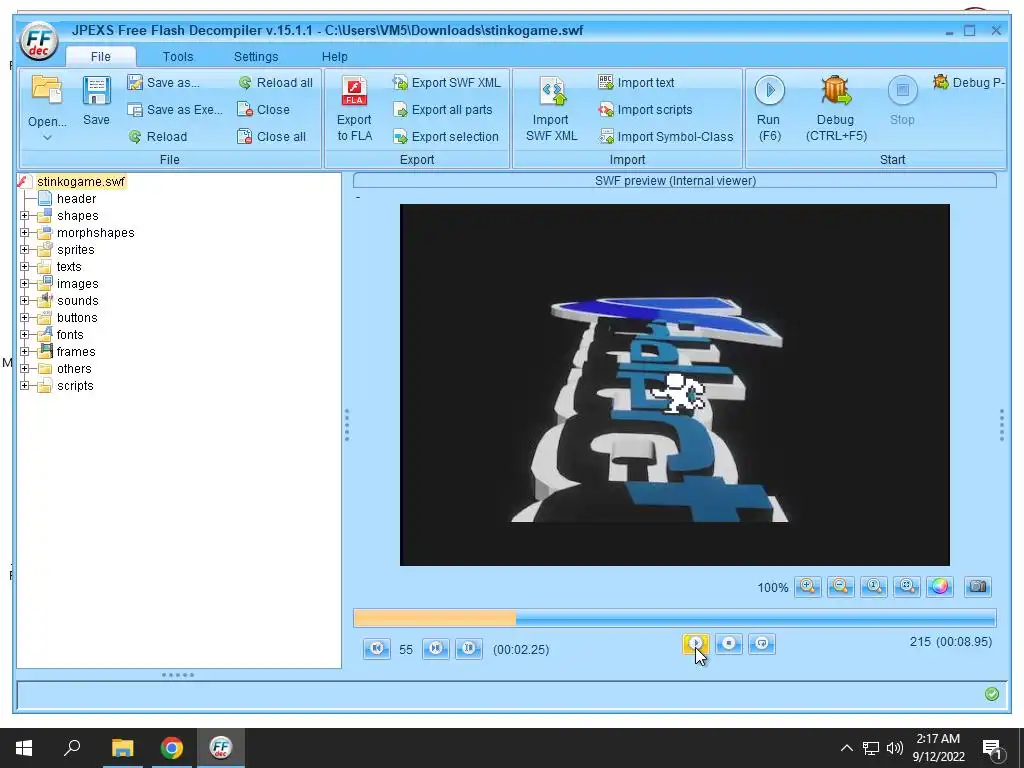Screen dimensions: 1024x768
Task: Click Import Symbol-Class
Action: pos(665,136)
